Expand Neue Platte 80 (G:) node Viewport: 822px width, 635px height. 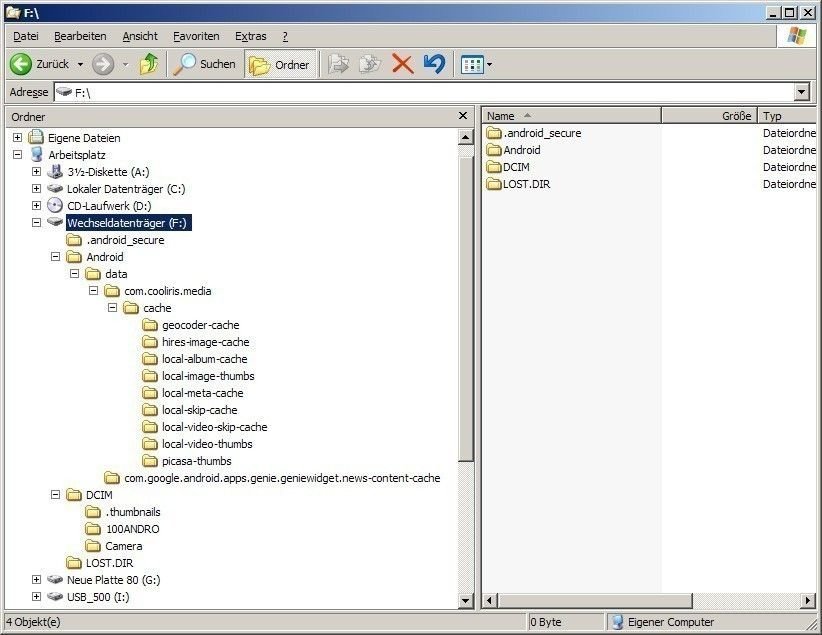coord(36,579)
